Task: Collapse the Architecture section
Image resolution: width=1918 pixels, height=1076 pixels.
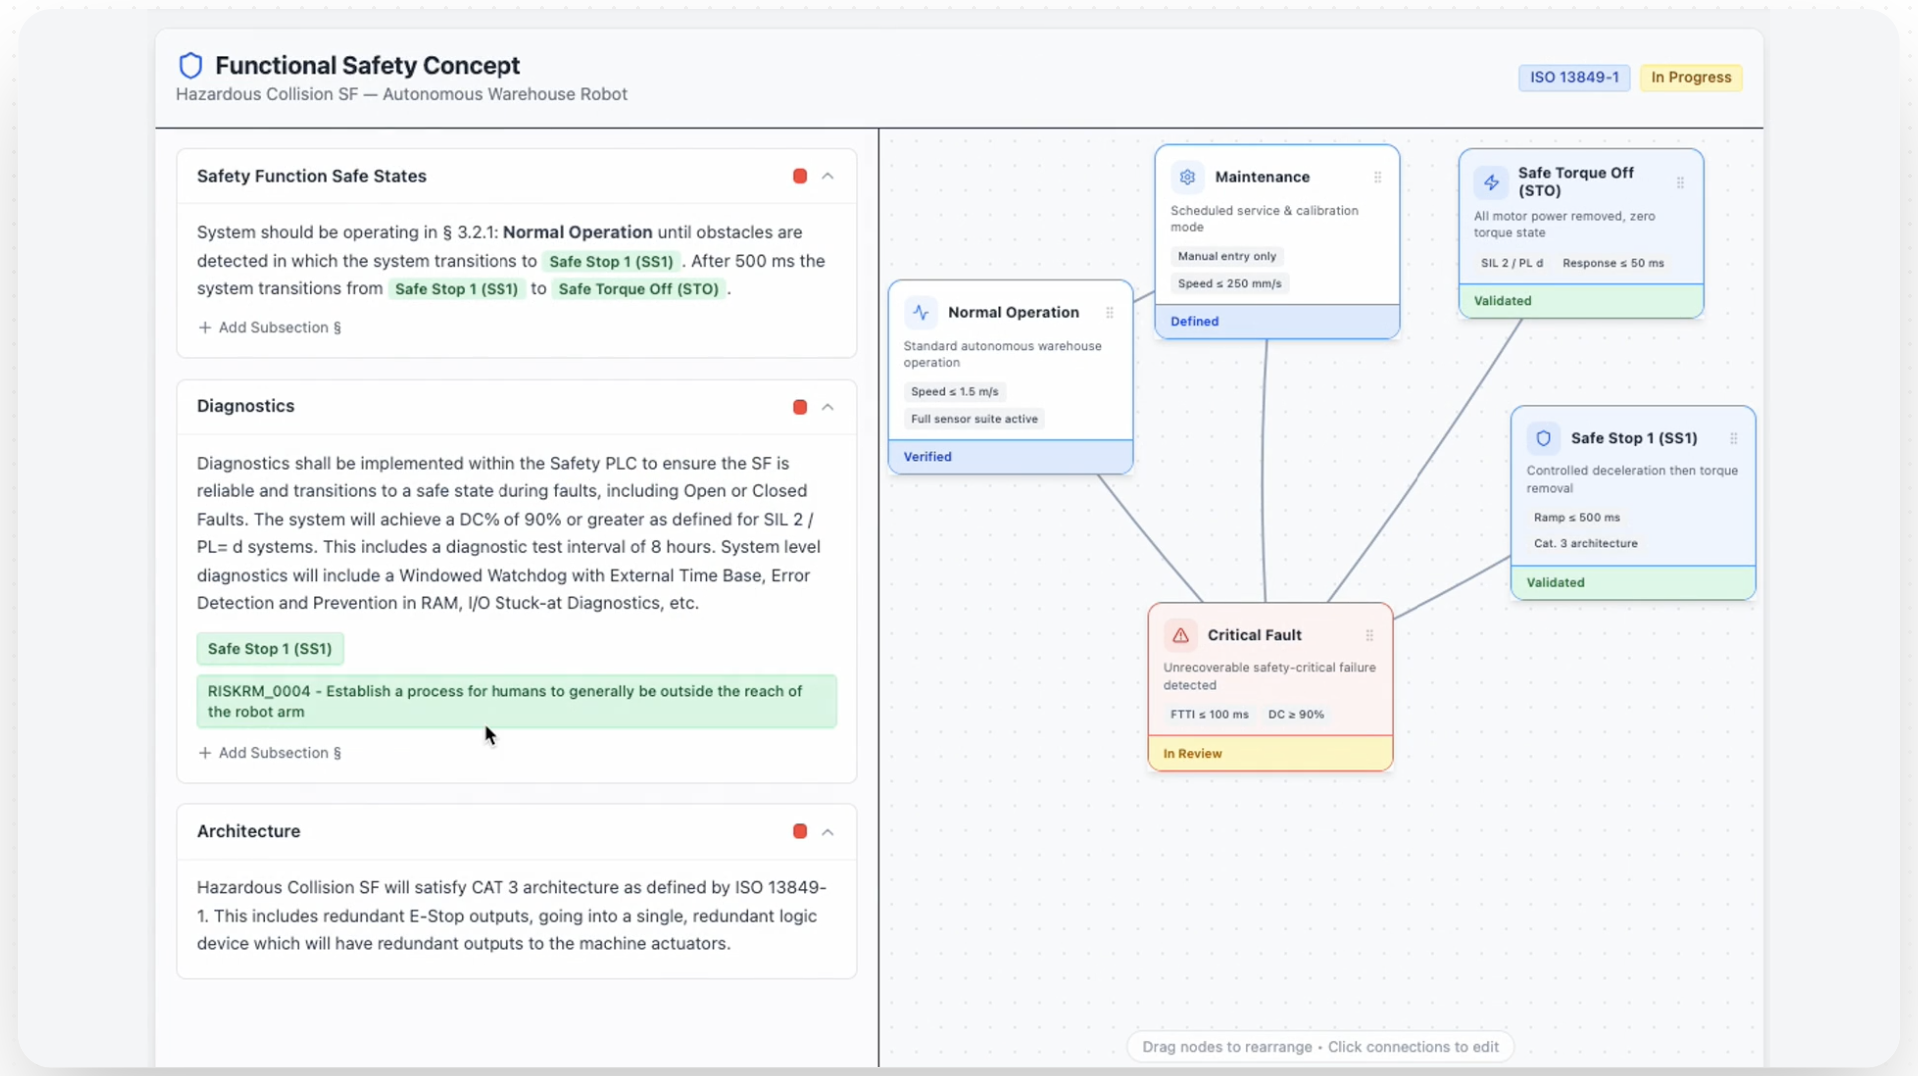Action: (x=828, y=831)
